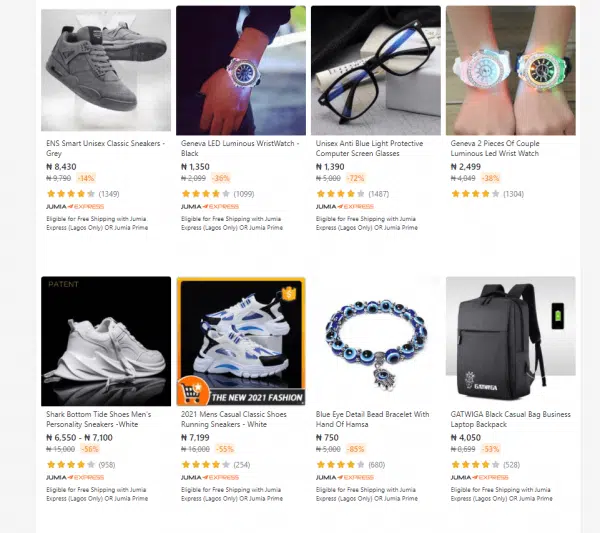The image size is (600, 533).
Task: Select the ₦ 2,499 price of couple watch
Action: click(x=465, y=167)
